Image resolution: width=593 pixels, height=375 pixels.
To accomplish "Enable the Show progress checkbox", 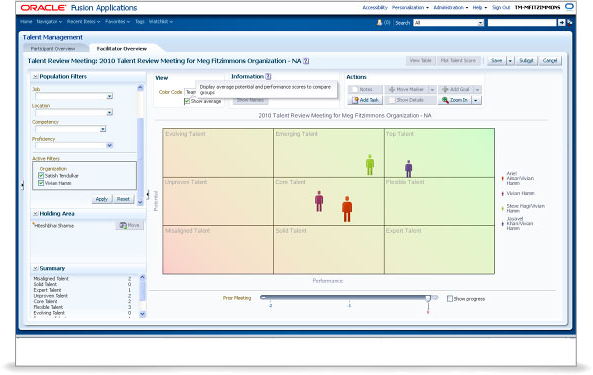I will (x=450, y=299).
